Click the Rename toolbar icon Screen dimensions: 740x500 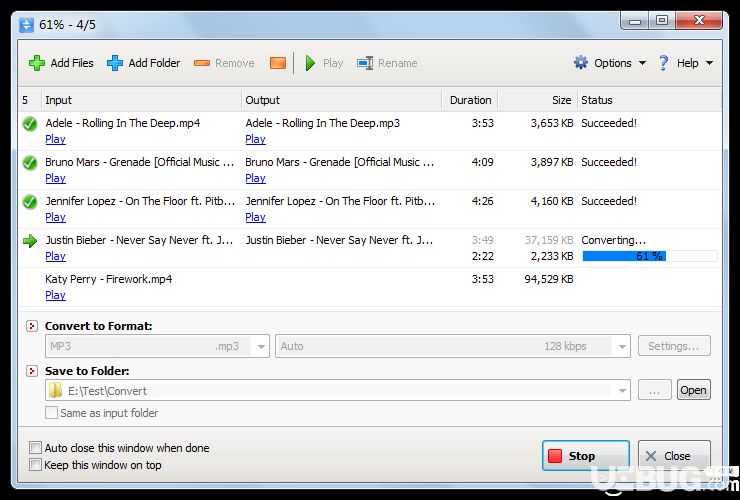pos(365,63)
